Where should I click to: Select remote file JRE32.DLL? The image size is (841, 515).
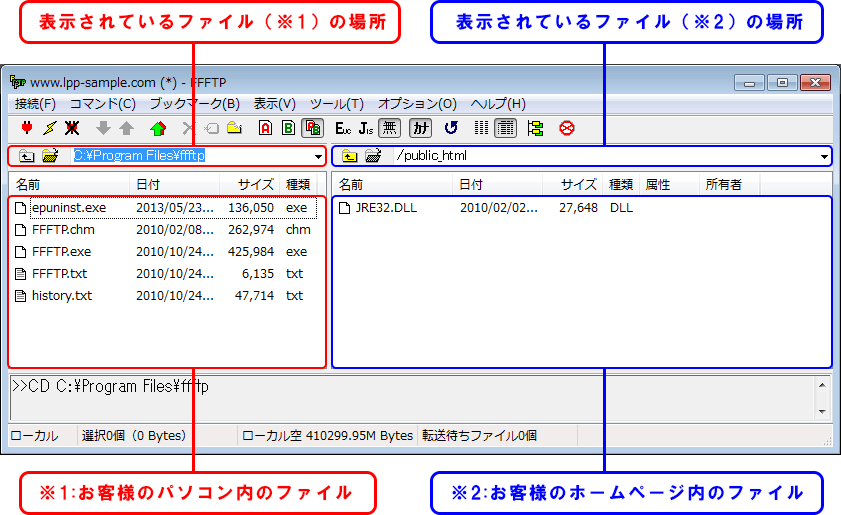pos(386,208)
